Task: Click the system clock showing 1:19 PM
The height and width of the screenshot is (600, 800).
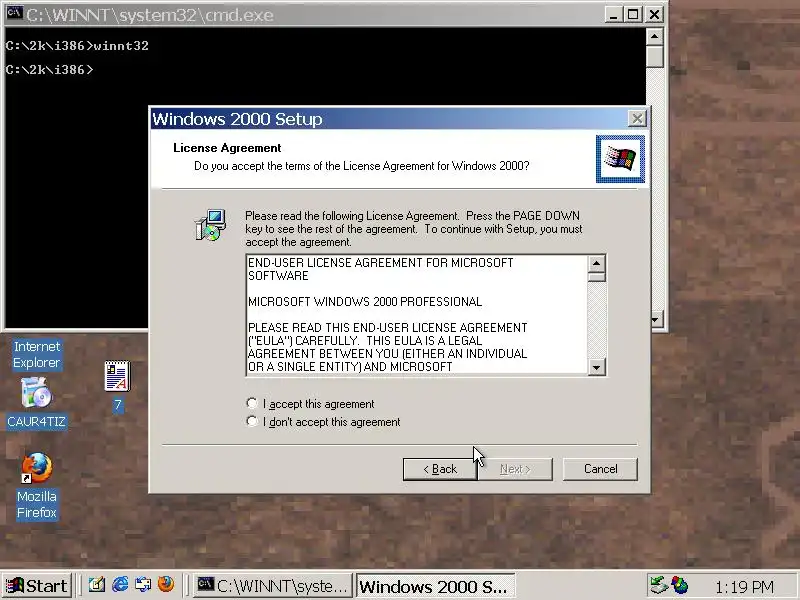Action: point(744,587)
